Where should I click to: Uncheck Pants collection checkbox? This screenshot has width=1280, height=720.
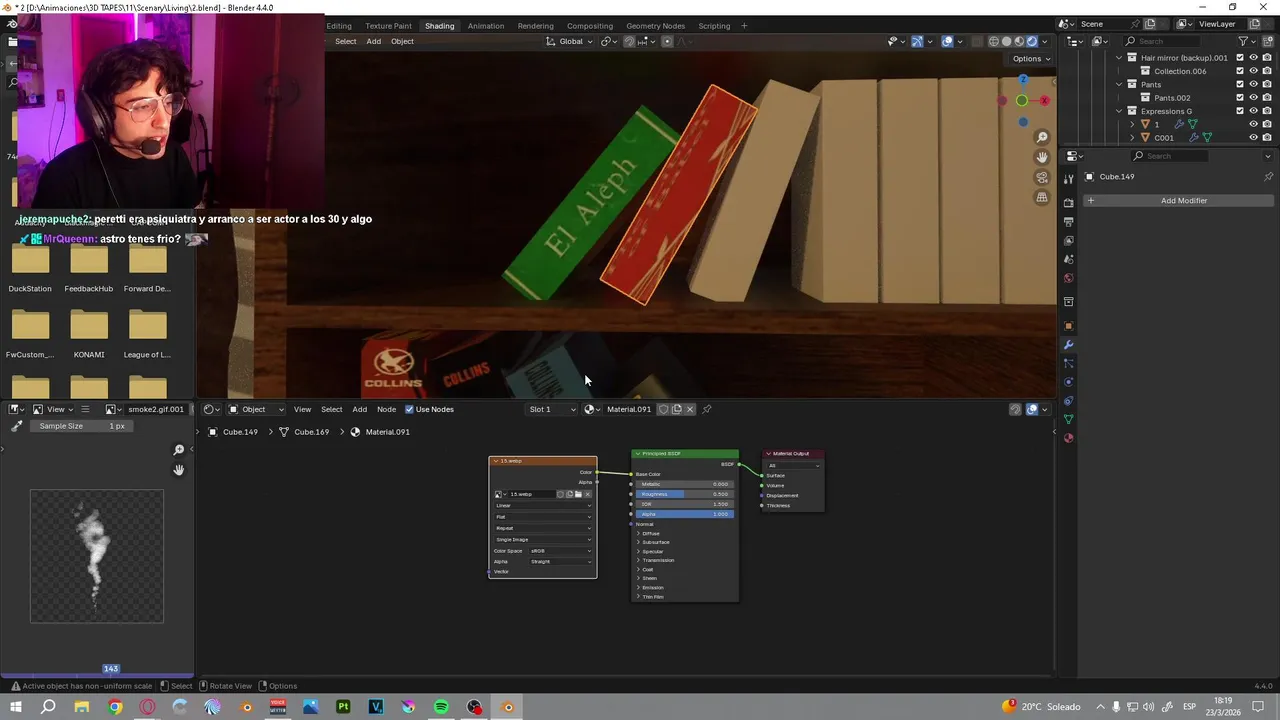[1240, 84]
